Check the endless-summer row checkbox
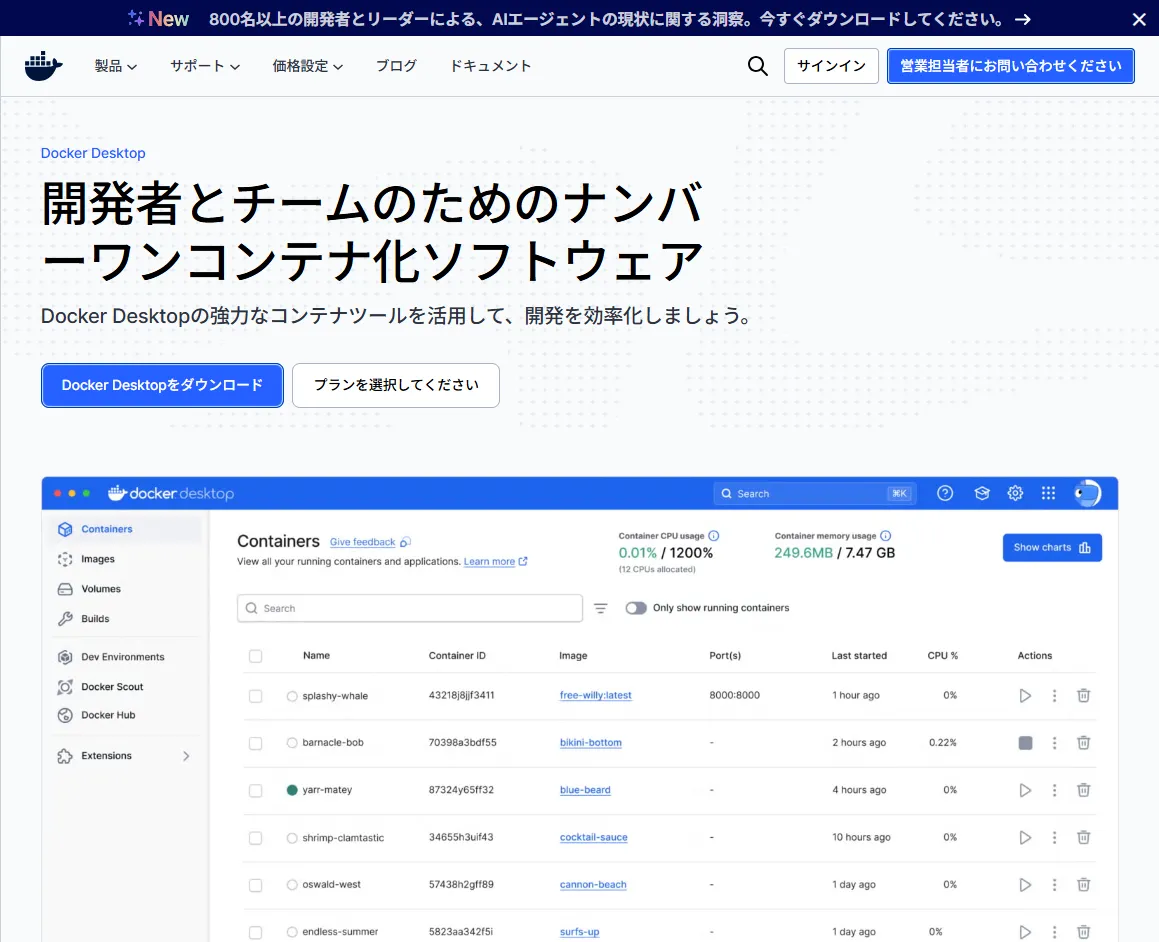Viewport: 1159px width, 942px height. click(x=256, y=932)
